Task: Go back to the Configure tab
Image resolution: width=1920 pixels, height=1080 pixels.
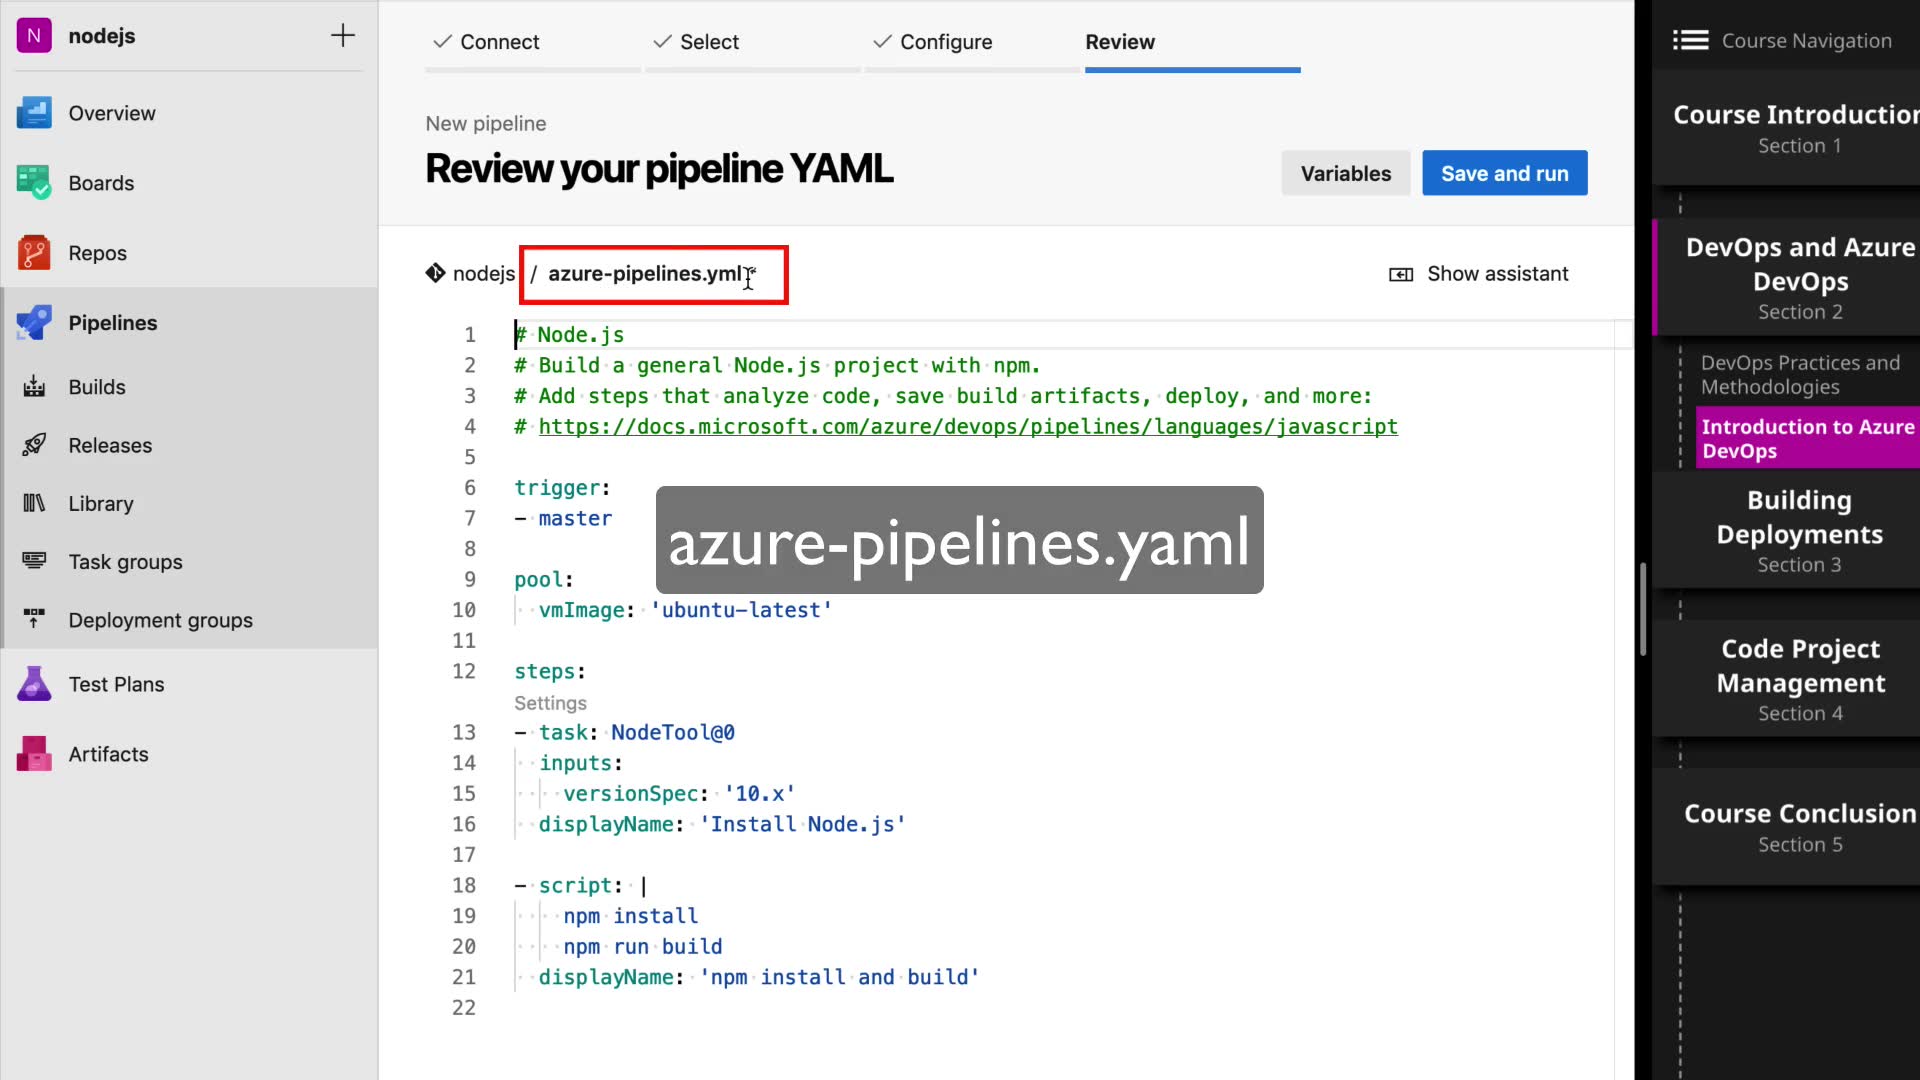Action: 945,42
